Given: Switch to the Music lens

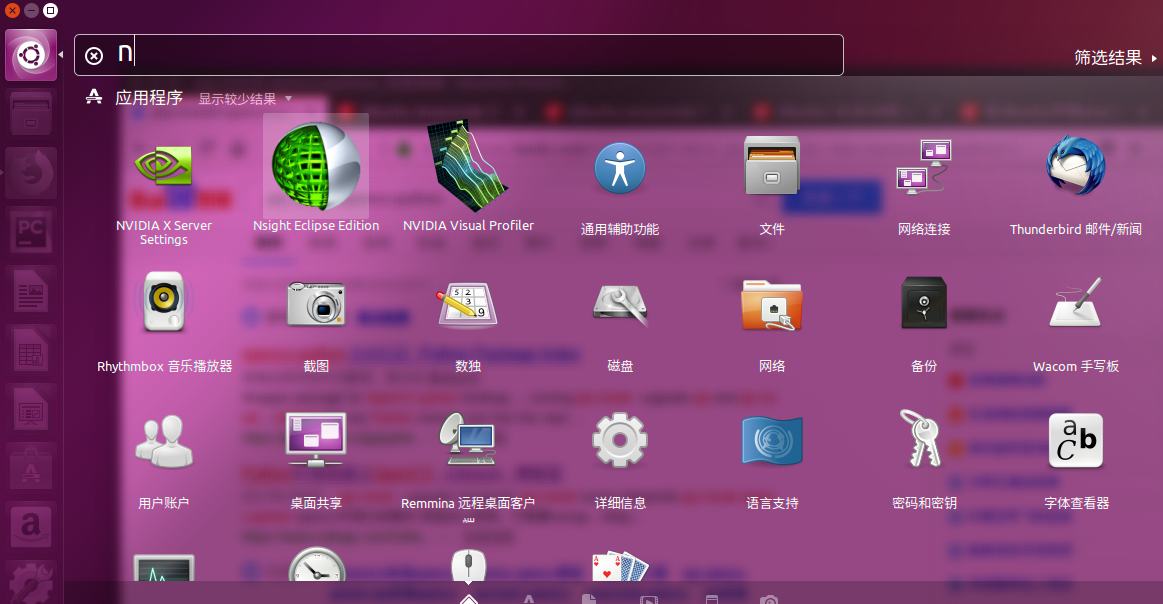Looking at the screenshot, I should coord(711,598).
